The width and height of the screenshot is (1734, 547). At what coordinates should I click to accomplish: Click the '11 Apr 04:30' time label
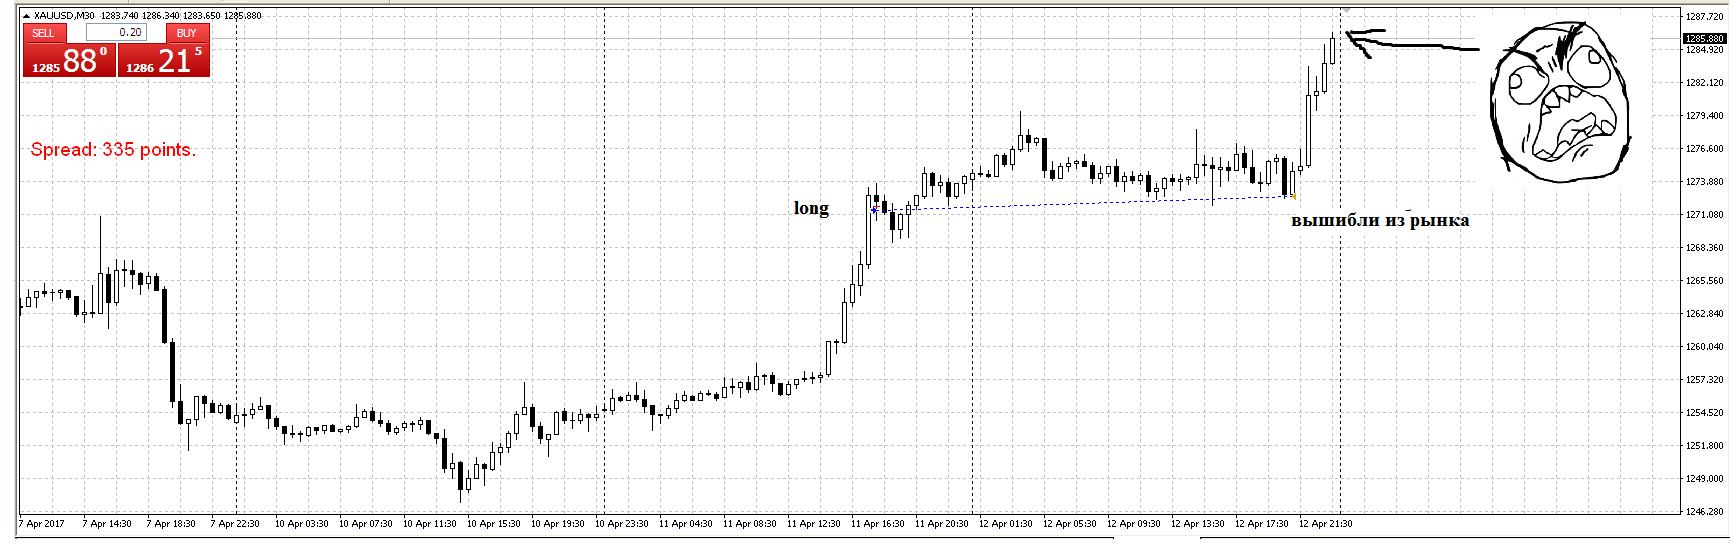[685, 524]
